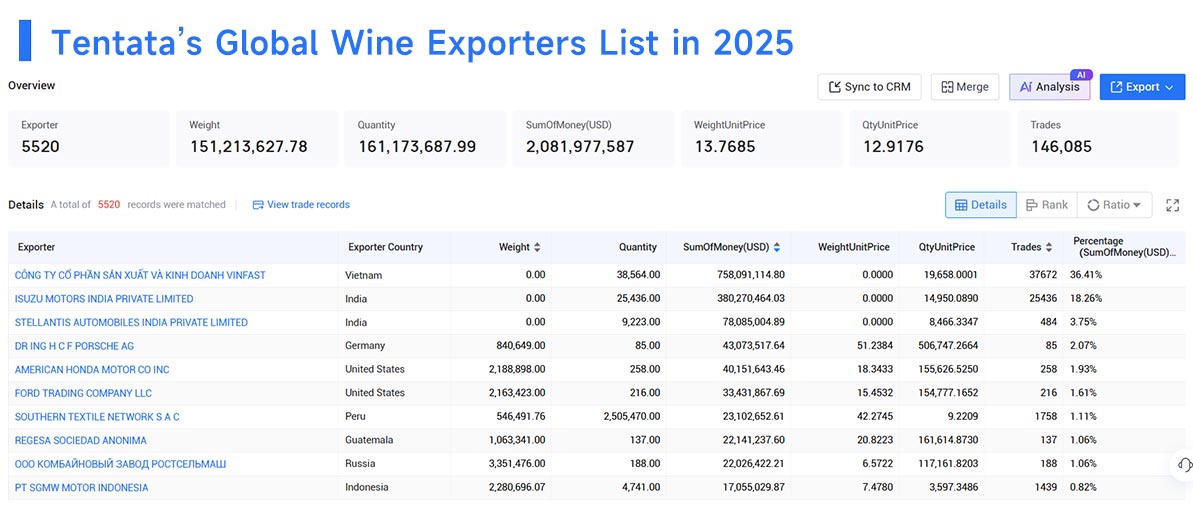Open FORD TRADING COMPANY LLC link

click(83, 393)
